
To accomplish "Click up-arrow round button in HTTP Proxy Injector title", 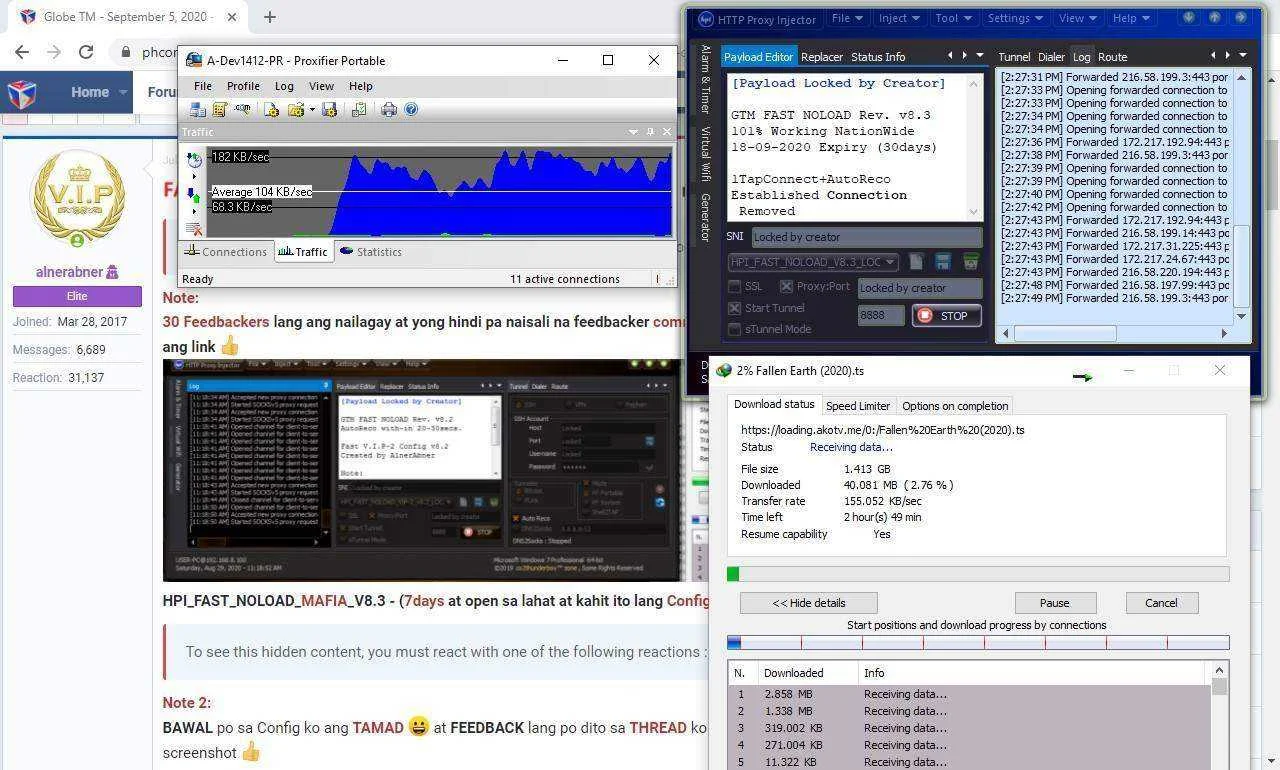I will click(1215, 17).
